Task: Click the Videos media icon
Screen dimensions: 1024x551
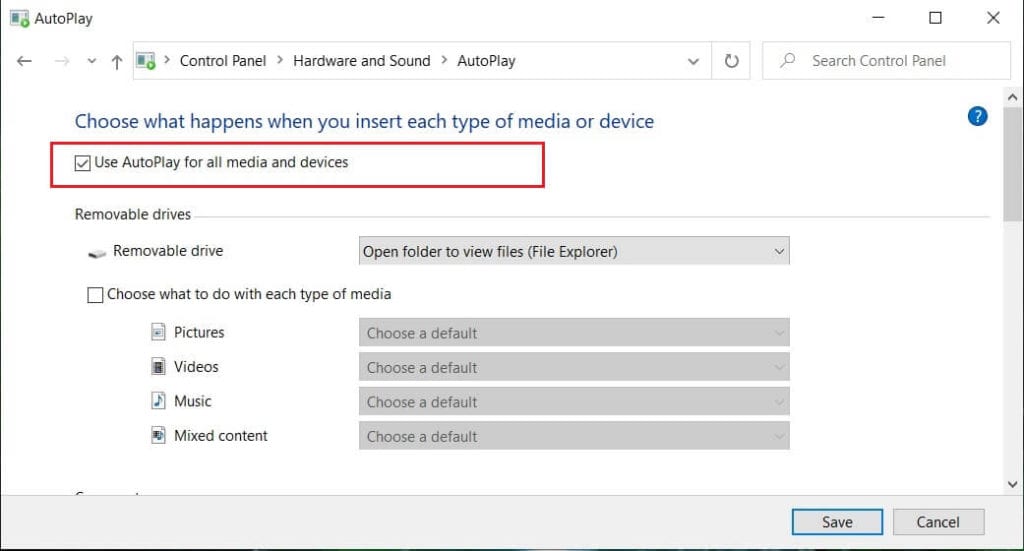Action: tap(158, 367)
